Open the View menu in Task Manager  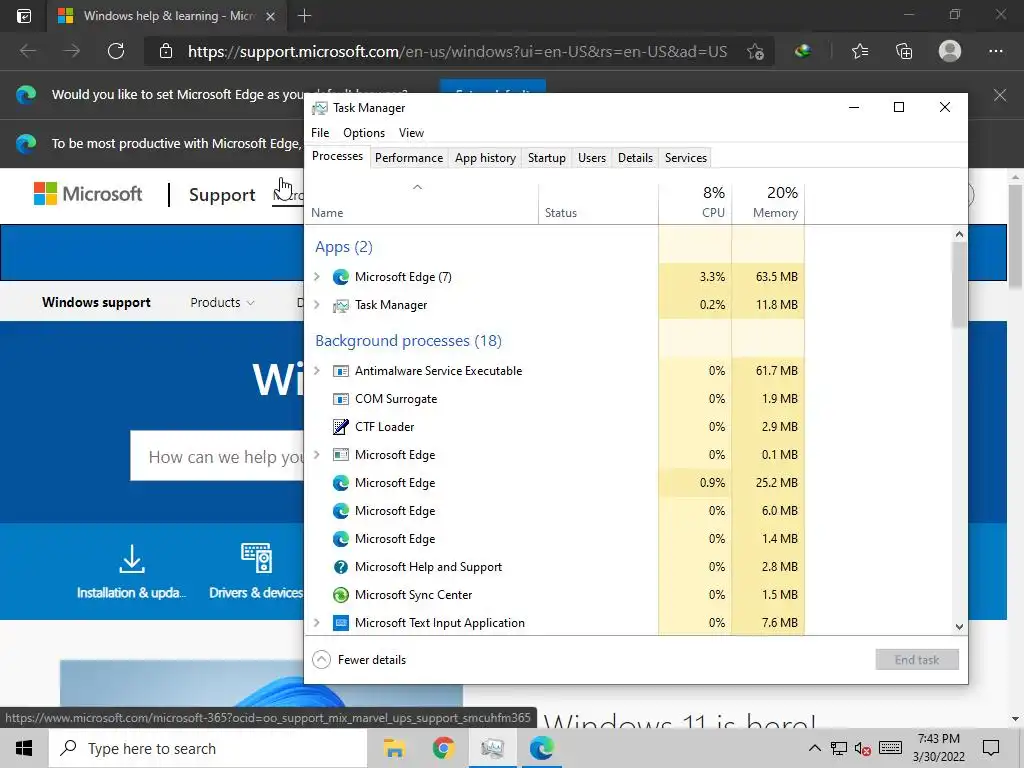click(x=411, y=133)
